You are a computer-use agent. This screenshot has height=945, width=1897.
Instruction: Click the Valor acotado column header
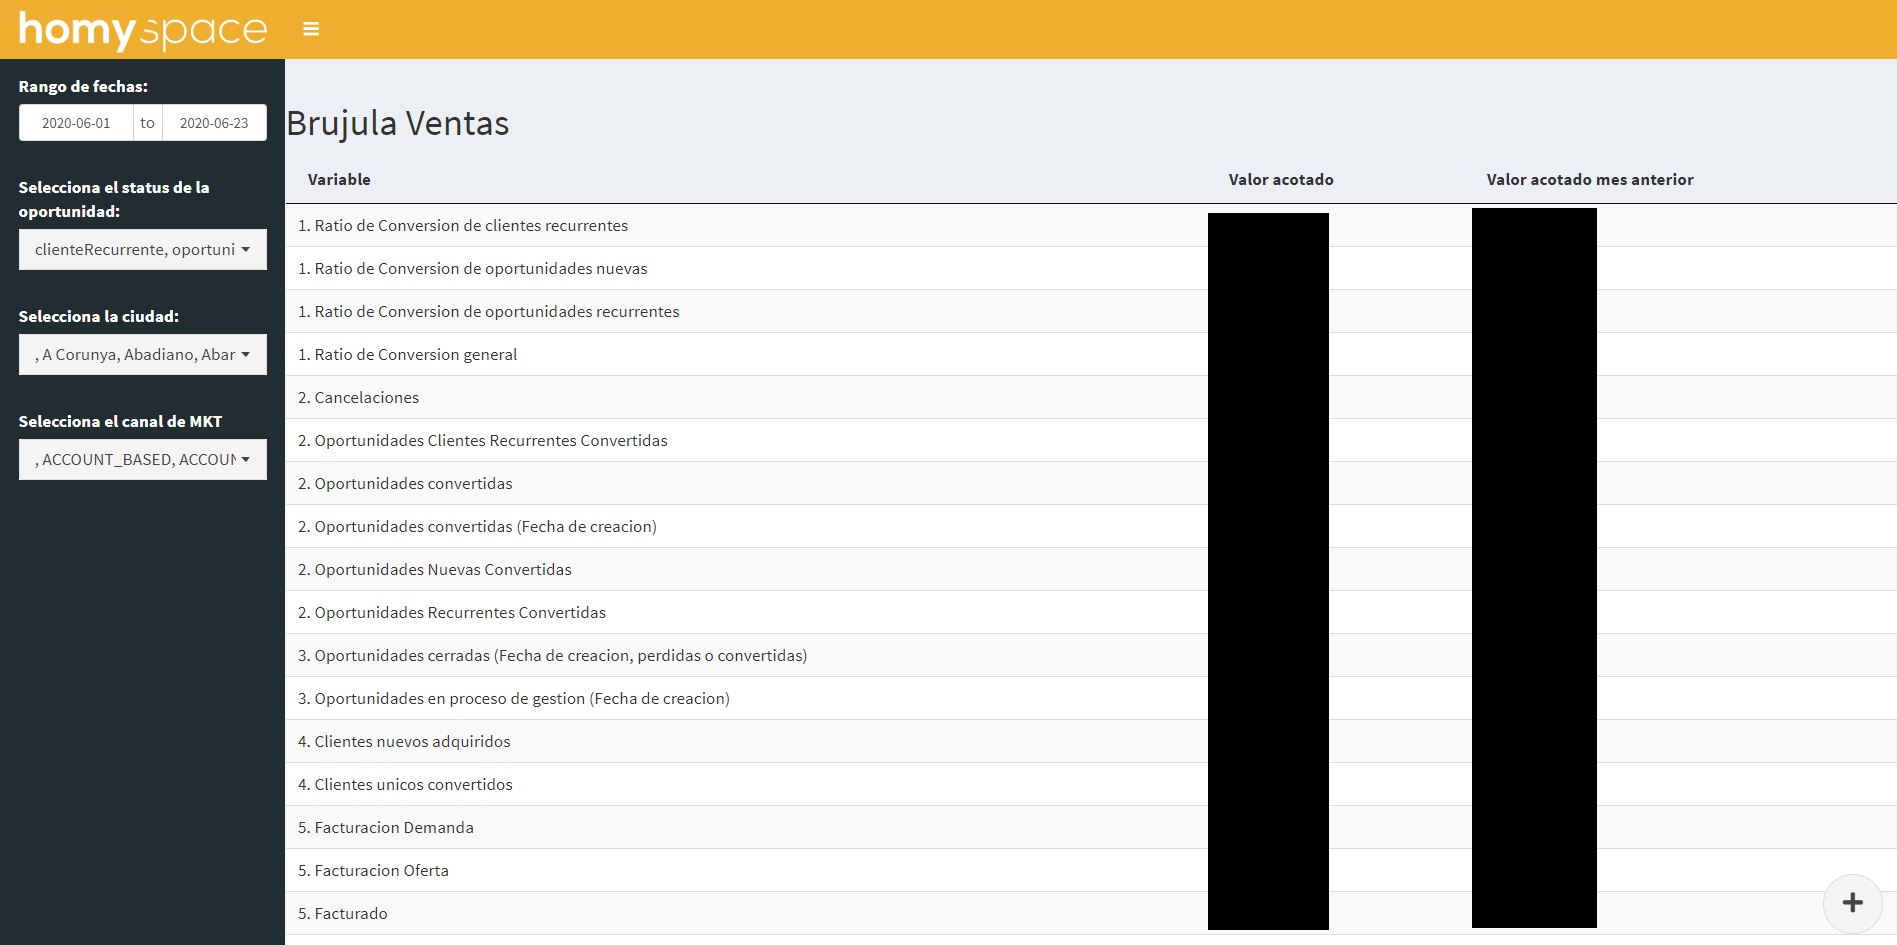click(x=1280, y=180)
